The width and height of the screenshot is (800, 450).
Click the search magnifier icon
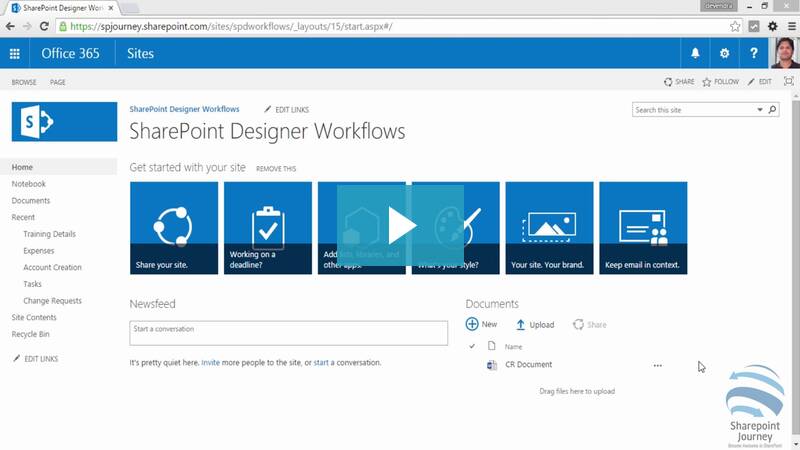772,110
